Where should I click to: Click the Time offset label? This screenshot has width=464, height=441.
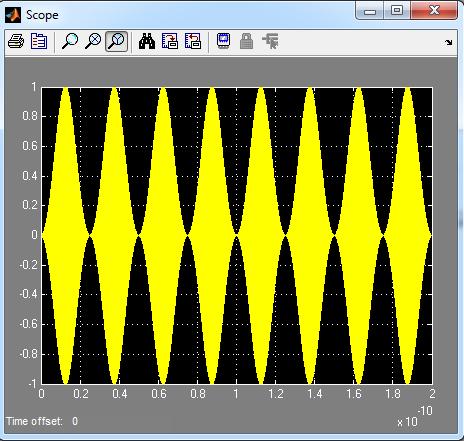point(34,421)
